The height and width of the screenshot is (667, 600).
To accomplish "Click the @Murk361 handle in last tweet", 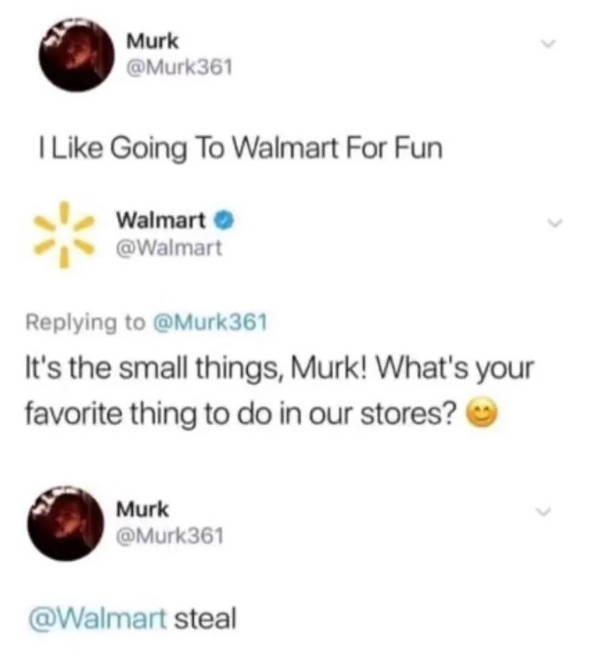I will pyautogui.click(x=170, y=536).
